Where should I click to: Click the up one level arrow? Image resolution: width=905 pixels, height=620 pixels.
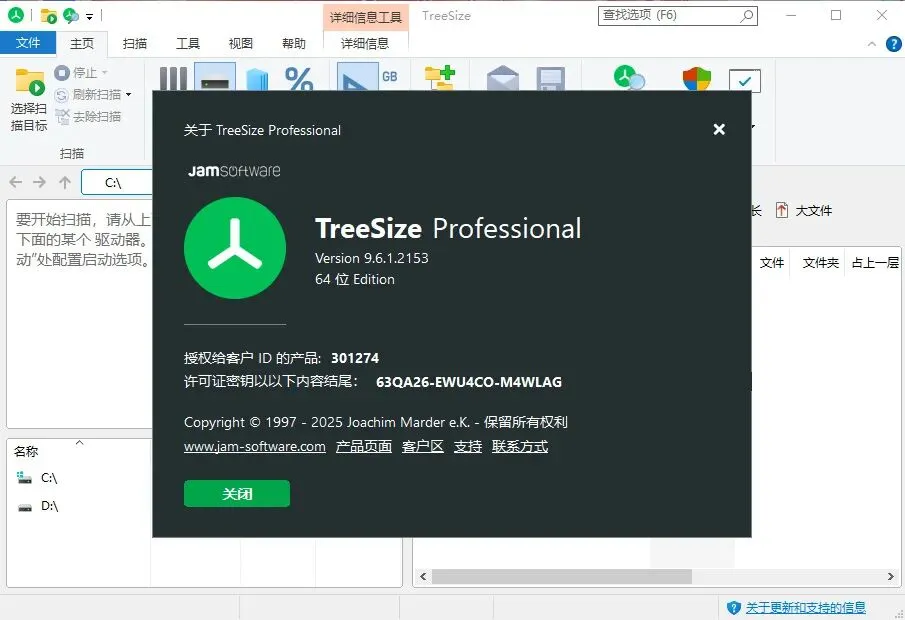(65, 182)
